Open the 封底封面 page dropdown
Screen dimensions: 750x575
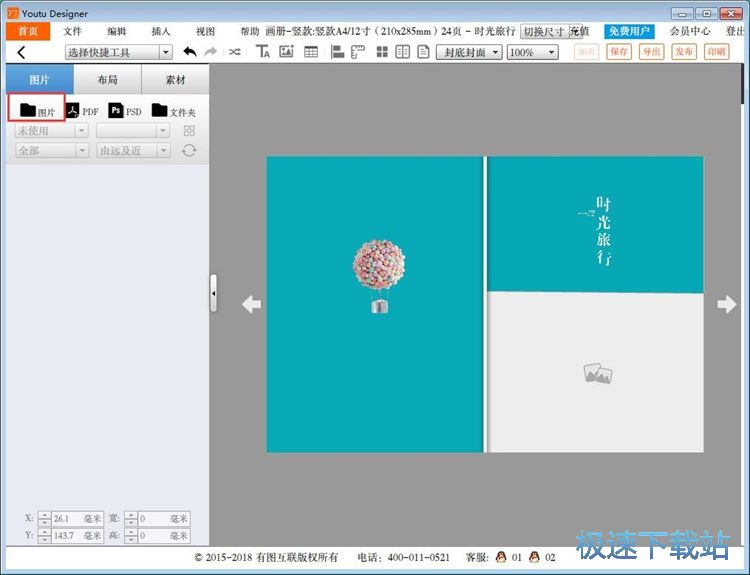[468, 52]
